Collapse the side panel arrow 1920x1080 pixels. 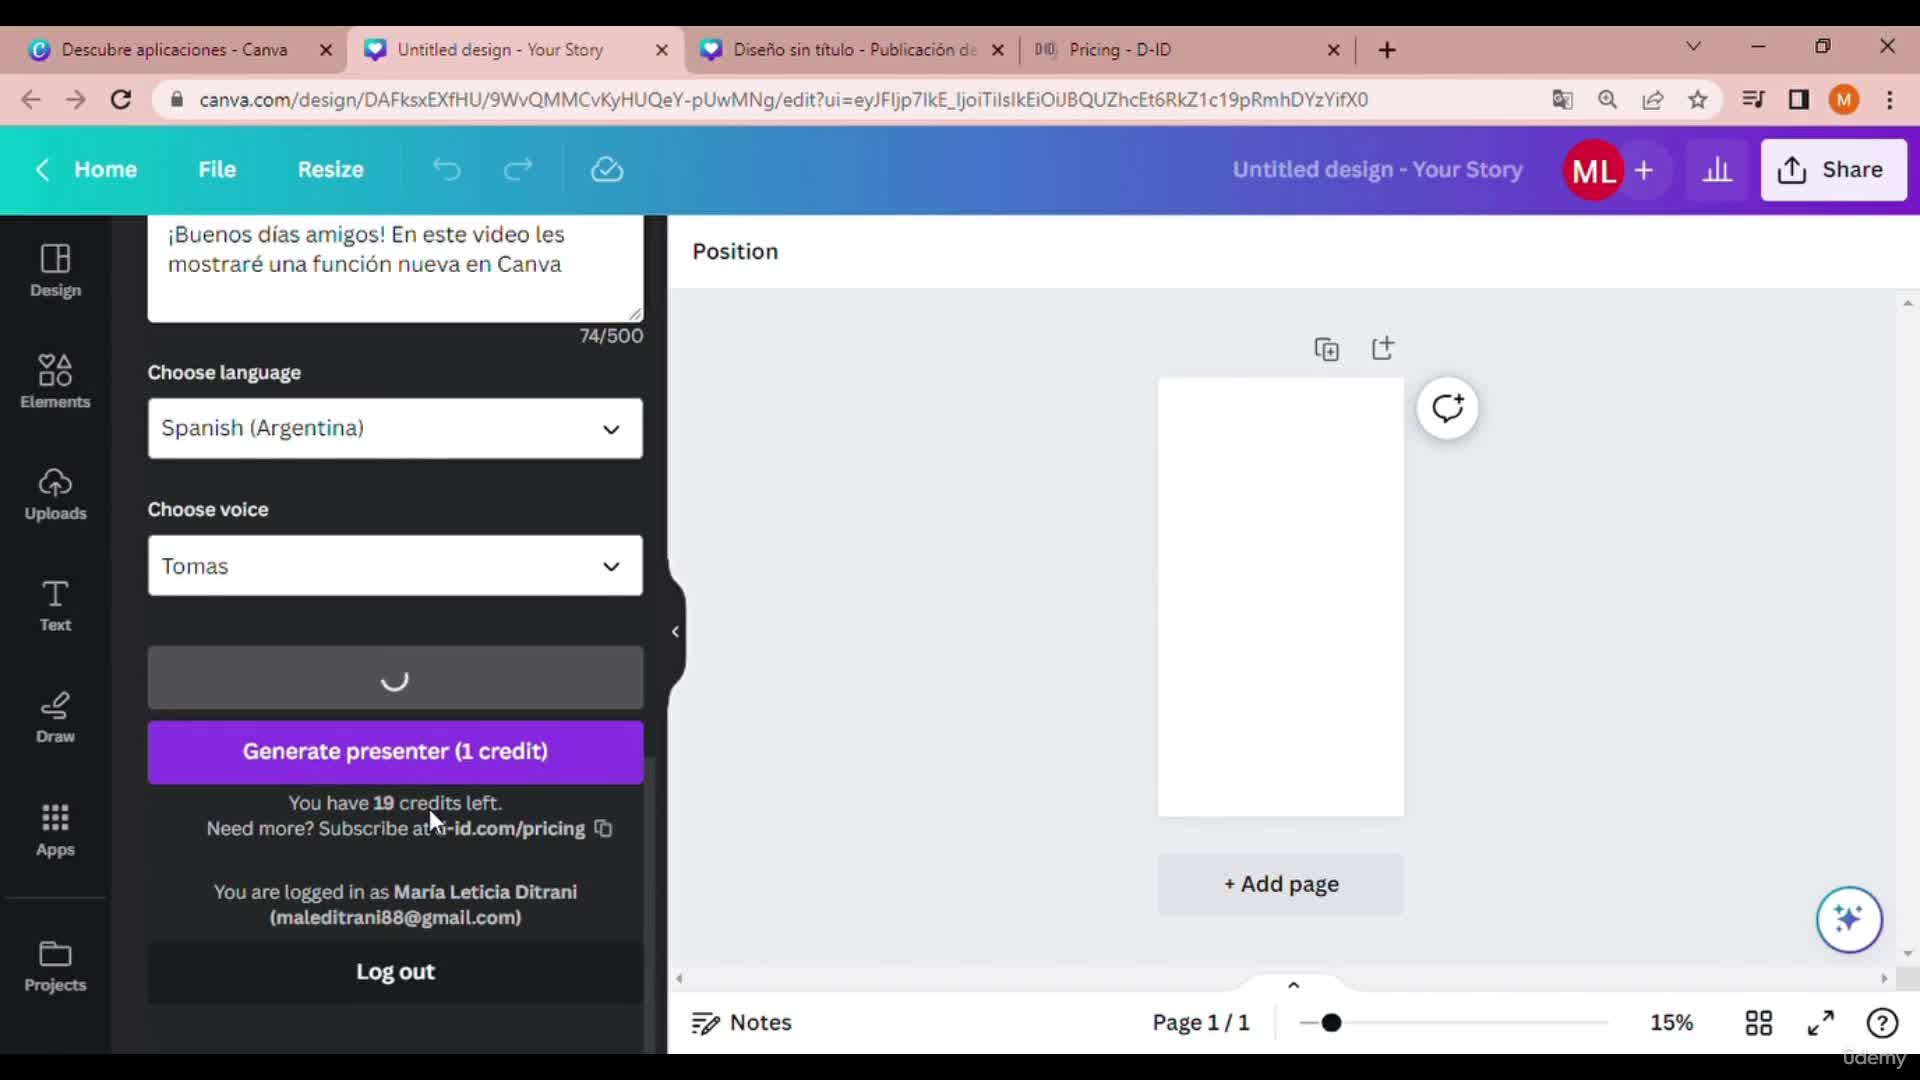676,631
